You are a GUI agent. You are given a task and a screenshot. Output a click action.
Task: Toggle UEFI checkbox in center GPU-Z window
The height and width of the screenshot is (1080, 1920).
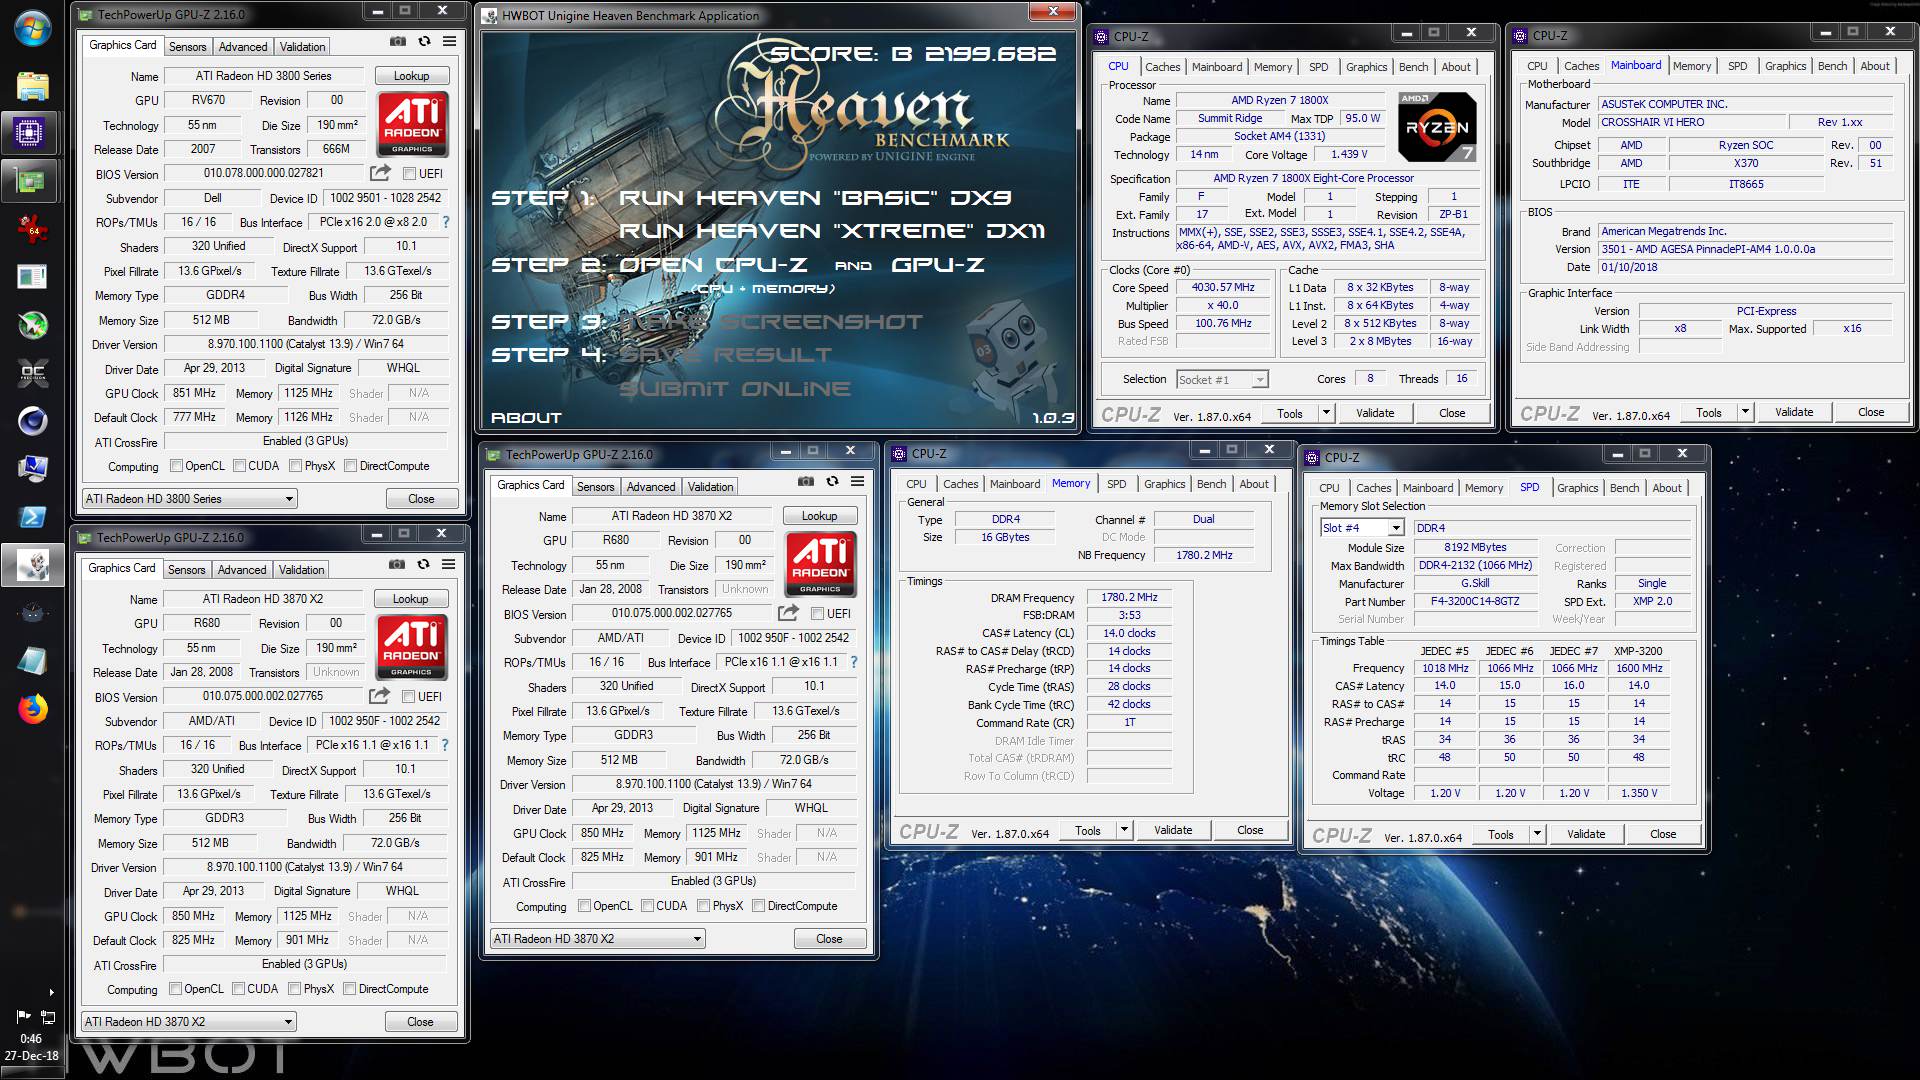817,614
